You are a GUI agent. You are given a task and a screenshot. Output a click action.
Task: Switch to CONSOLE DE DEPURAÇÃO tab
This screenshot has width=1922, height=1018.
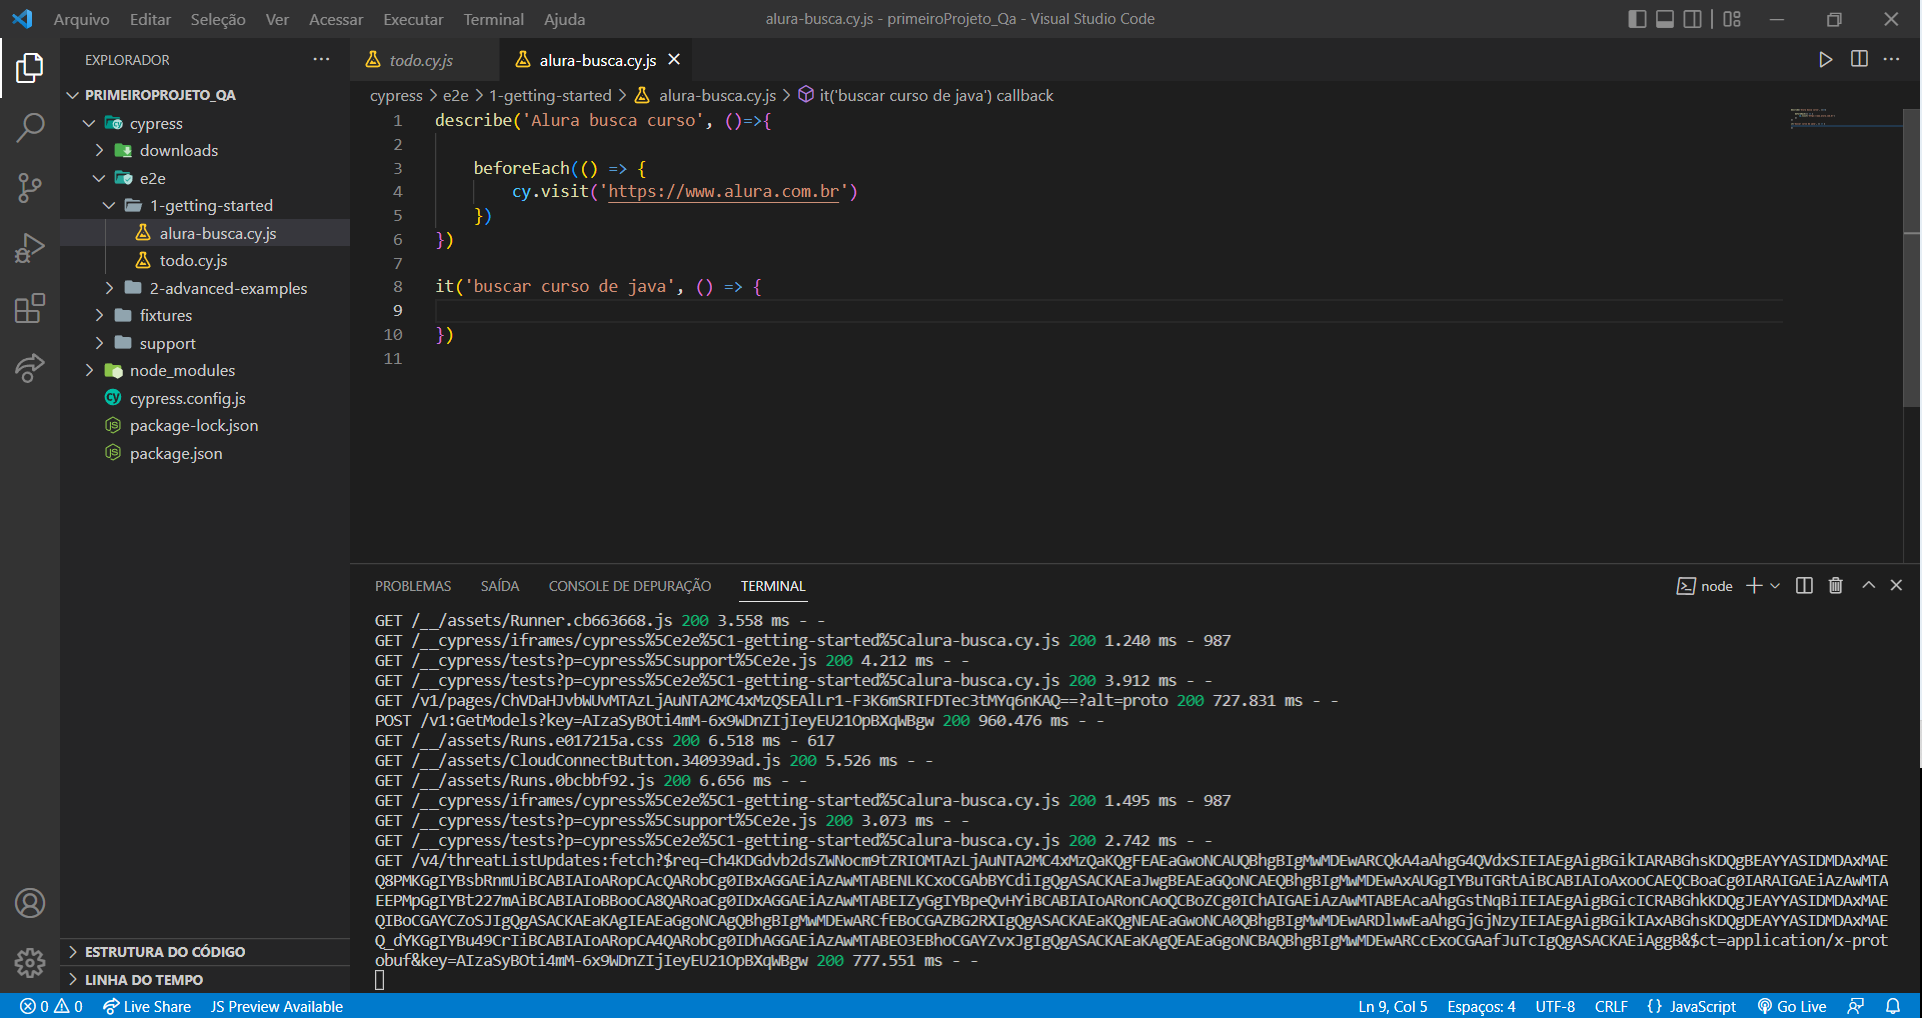click(630, 586)
